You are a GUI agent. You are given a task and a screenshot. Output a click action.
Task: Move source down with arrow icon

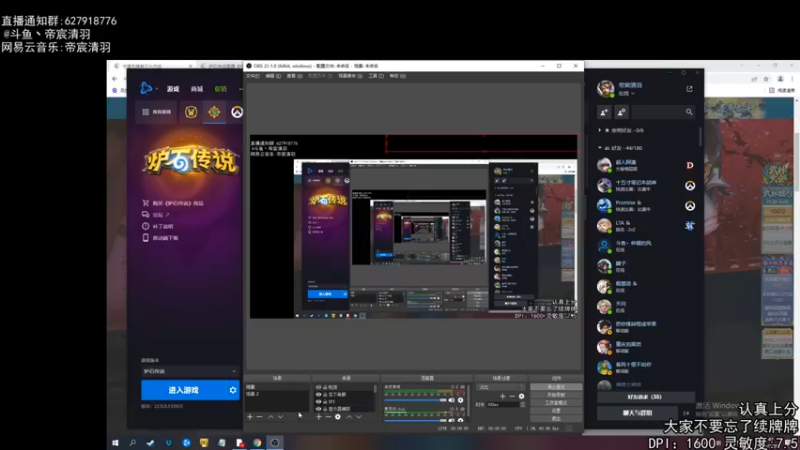[359, 417]
